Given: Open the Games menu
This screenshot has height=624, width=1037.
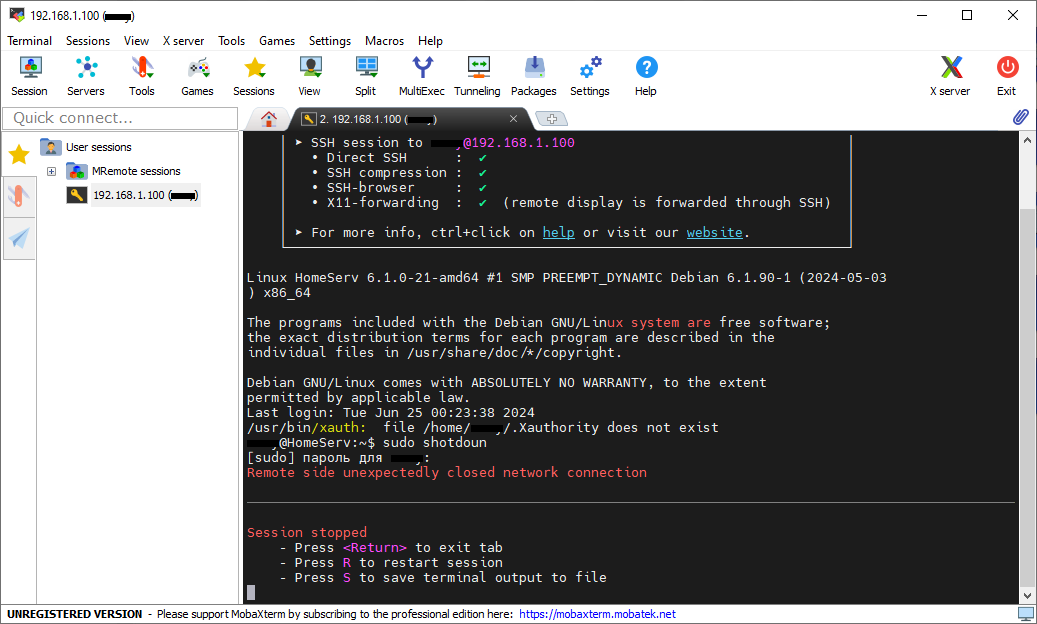Looking at the screenshot, I should click(x=277, y=41).
